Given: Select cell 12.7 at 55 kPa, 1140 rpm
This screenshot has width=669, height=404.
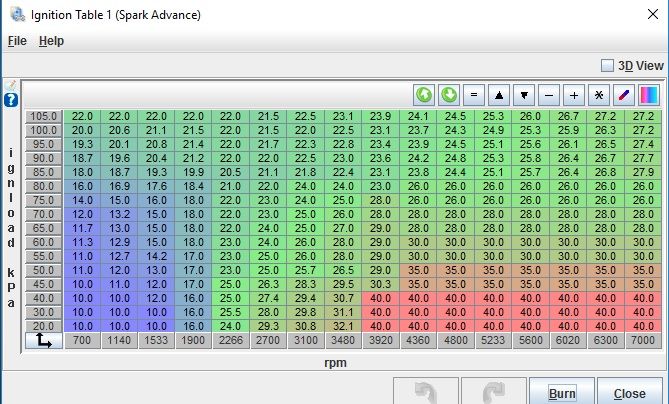Looking at the screenshot, I should pos(119,256).
